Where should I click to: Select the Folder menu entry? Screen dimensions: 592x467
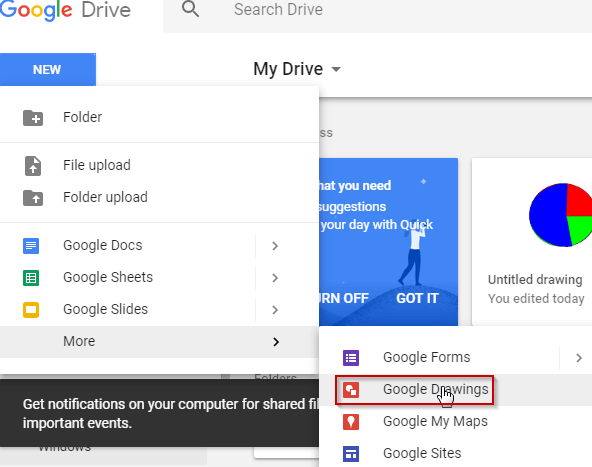point(159,117)
